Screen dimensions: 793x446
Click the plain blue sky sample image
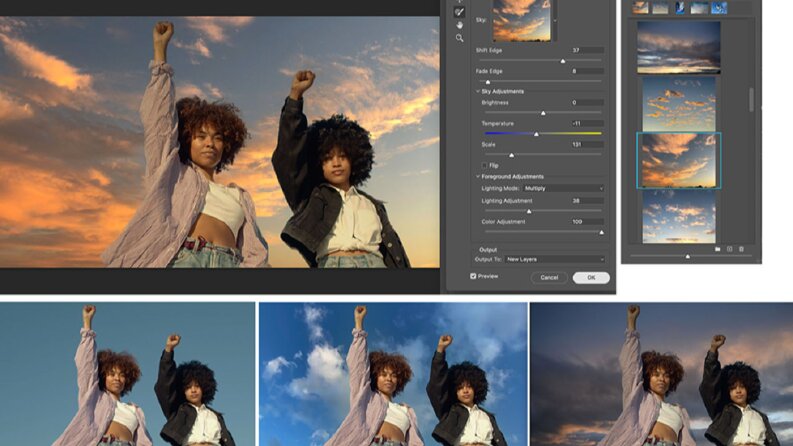[x=127, y=374]
